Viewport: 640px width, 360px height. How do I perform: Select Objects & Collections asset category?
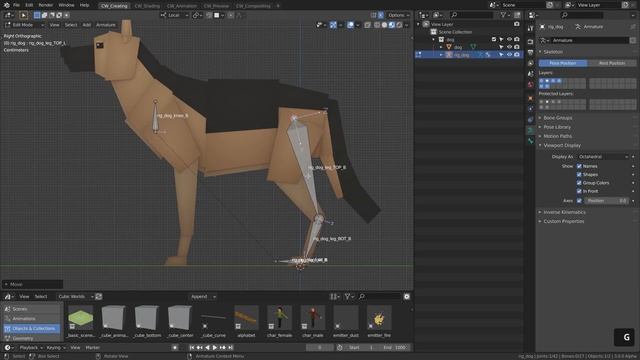(x=32, y=329)
